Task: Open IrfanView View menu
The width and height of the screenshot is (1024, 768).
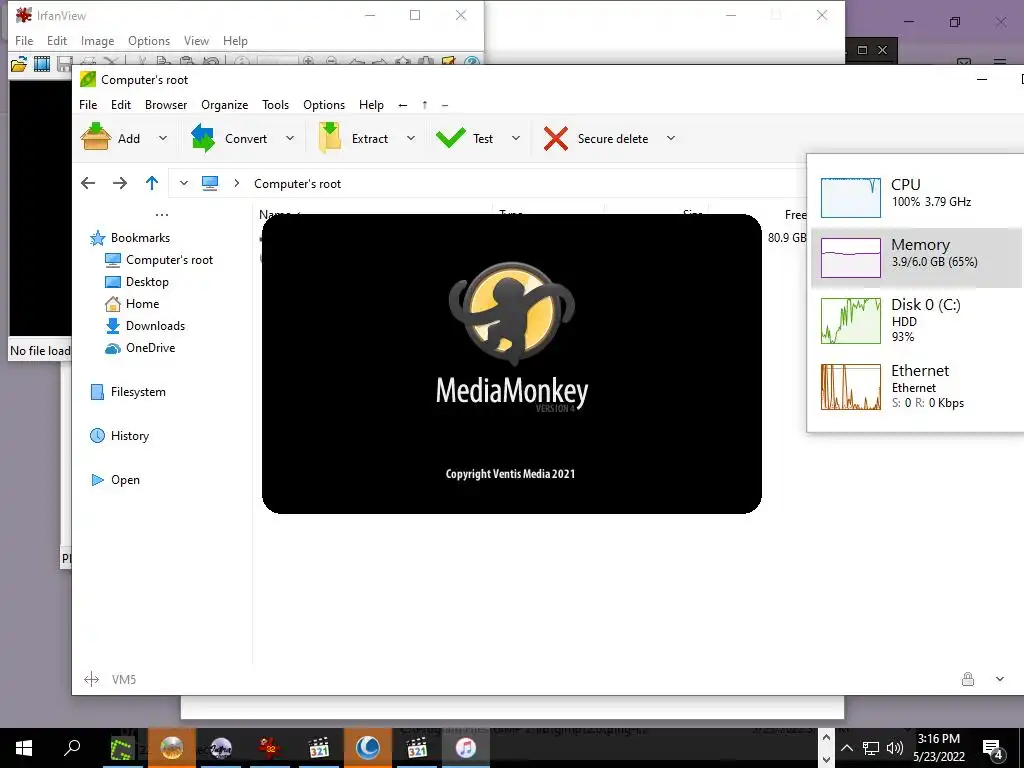Action: point(196,40)
